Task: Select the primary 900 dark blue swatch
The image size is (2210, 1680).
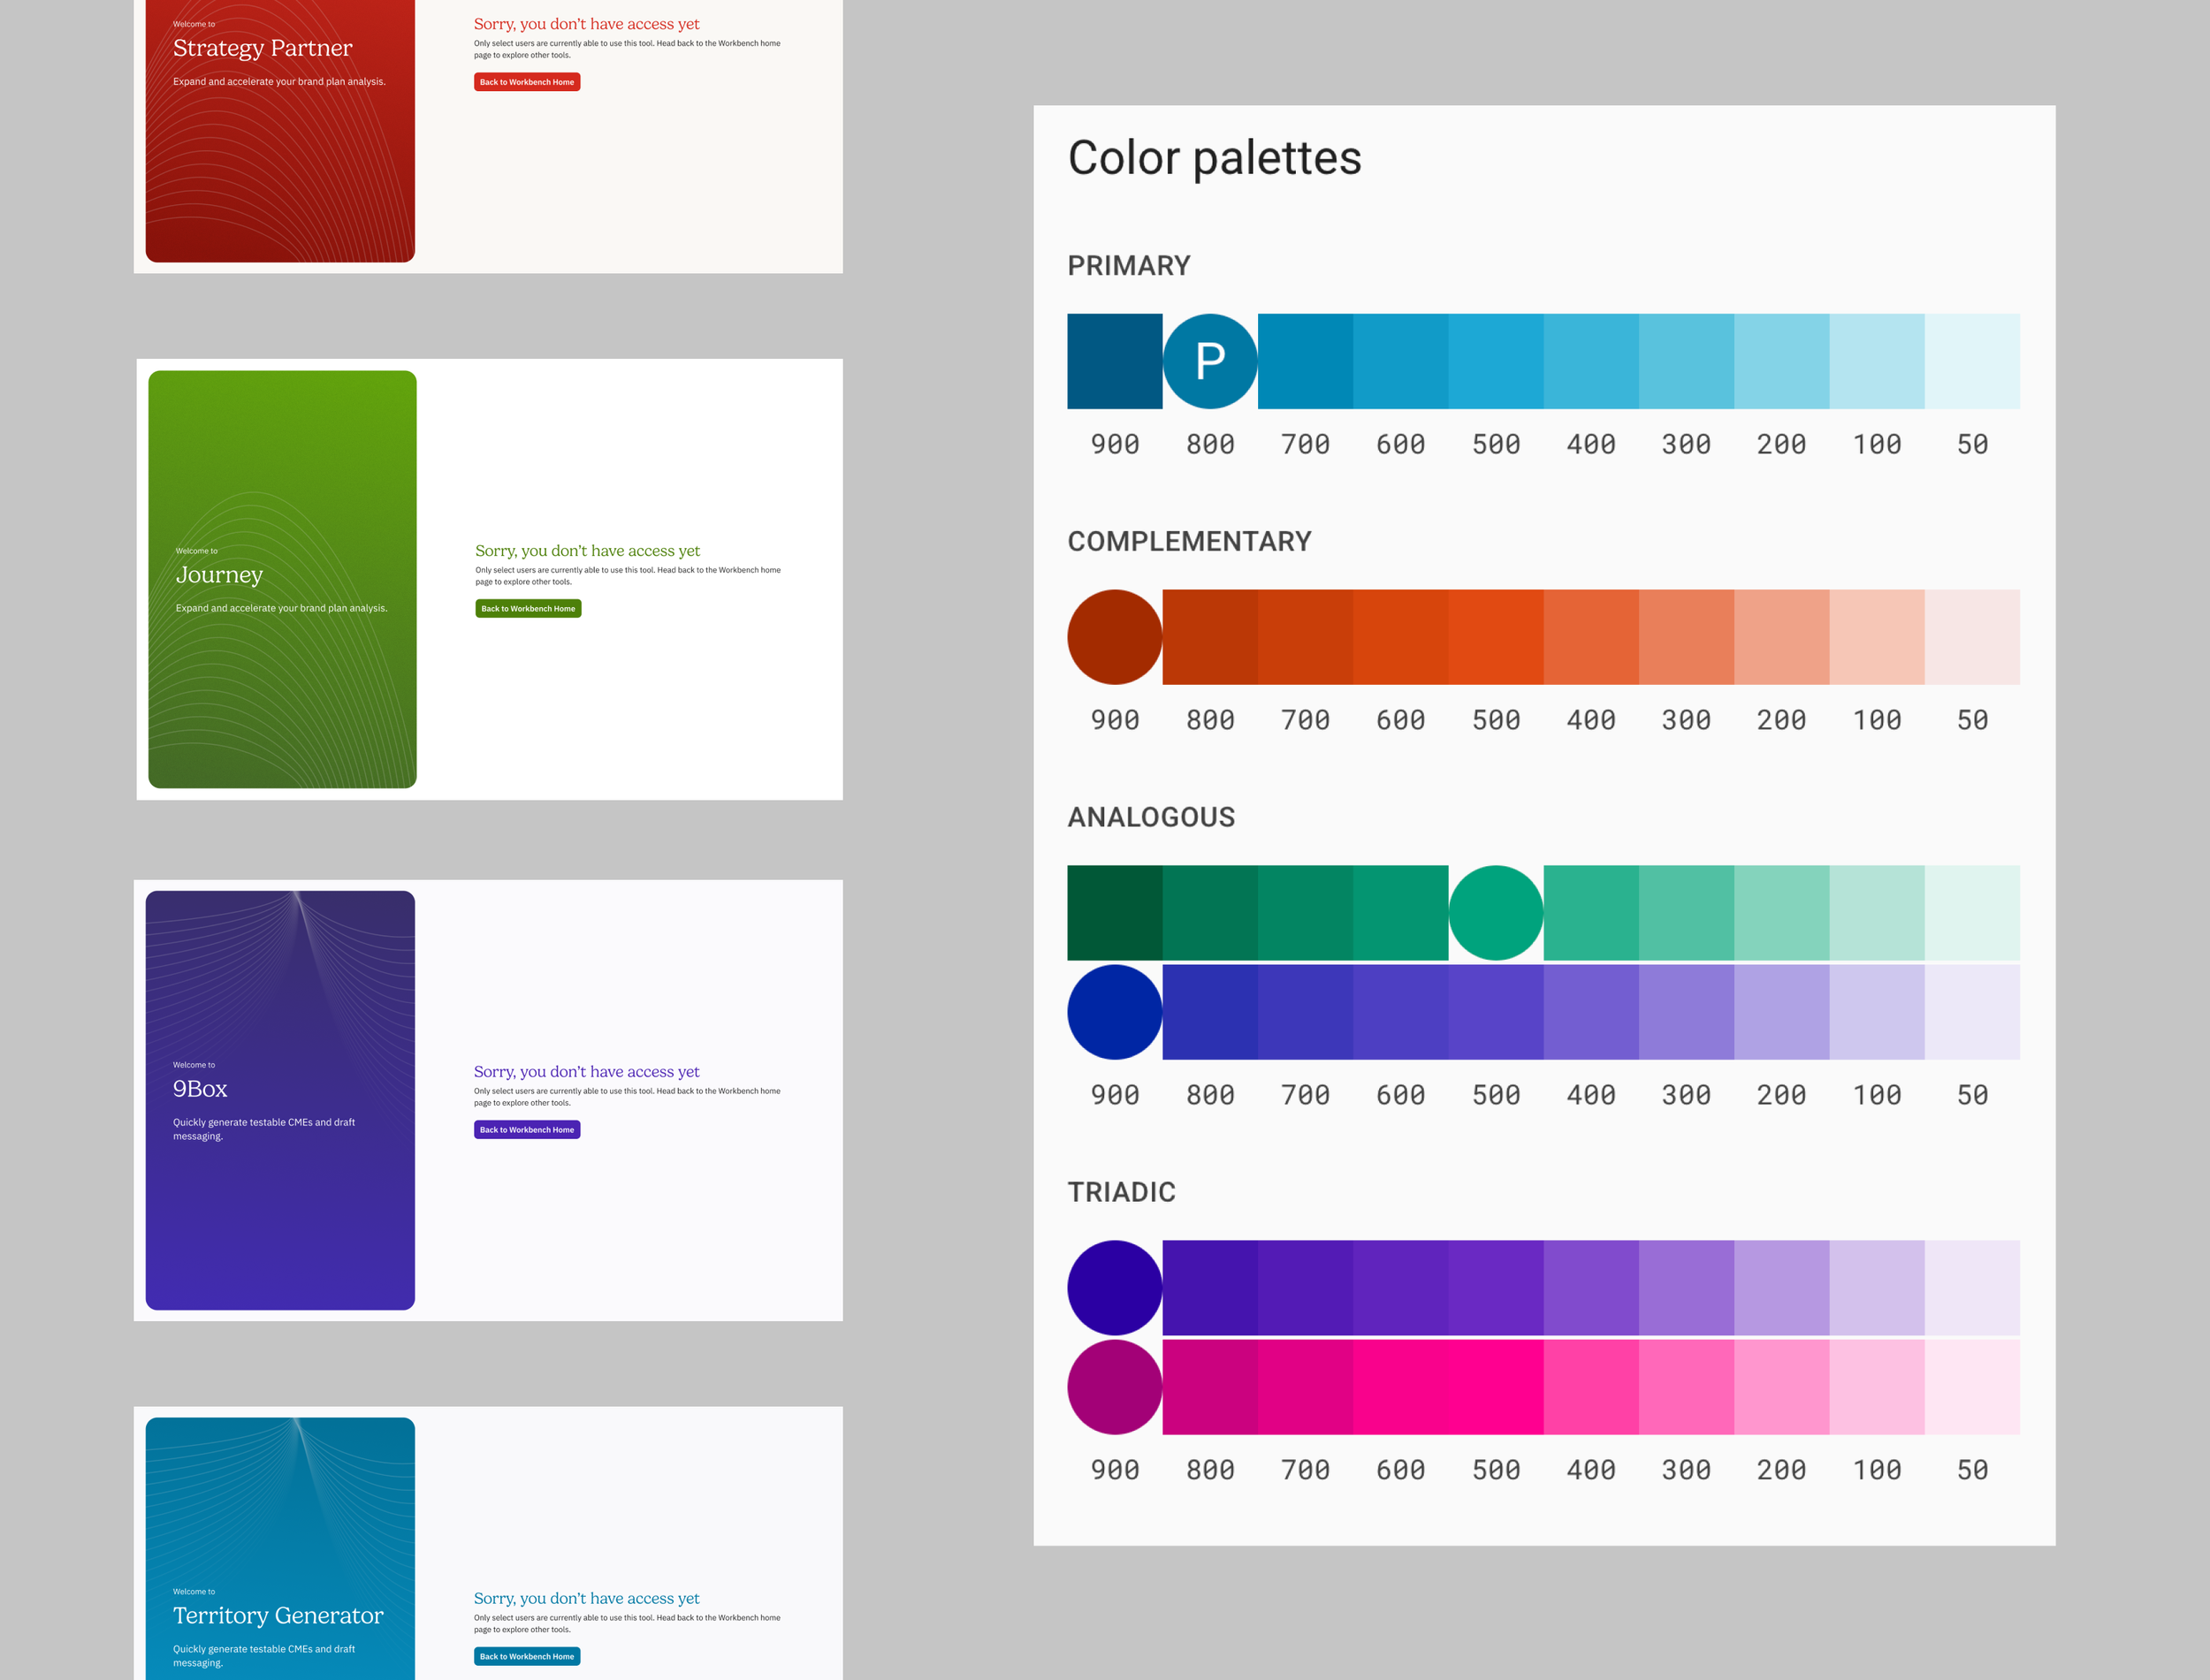Action: tap(1114, 361)
